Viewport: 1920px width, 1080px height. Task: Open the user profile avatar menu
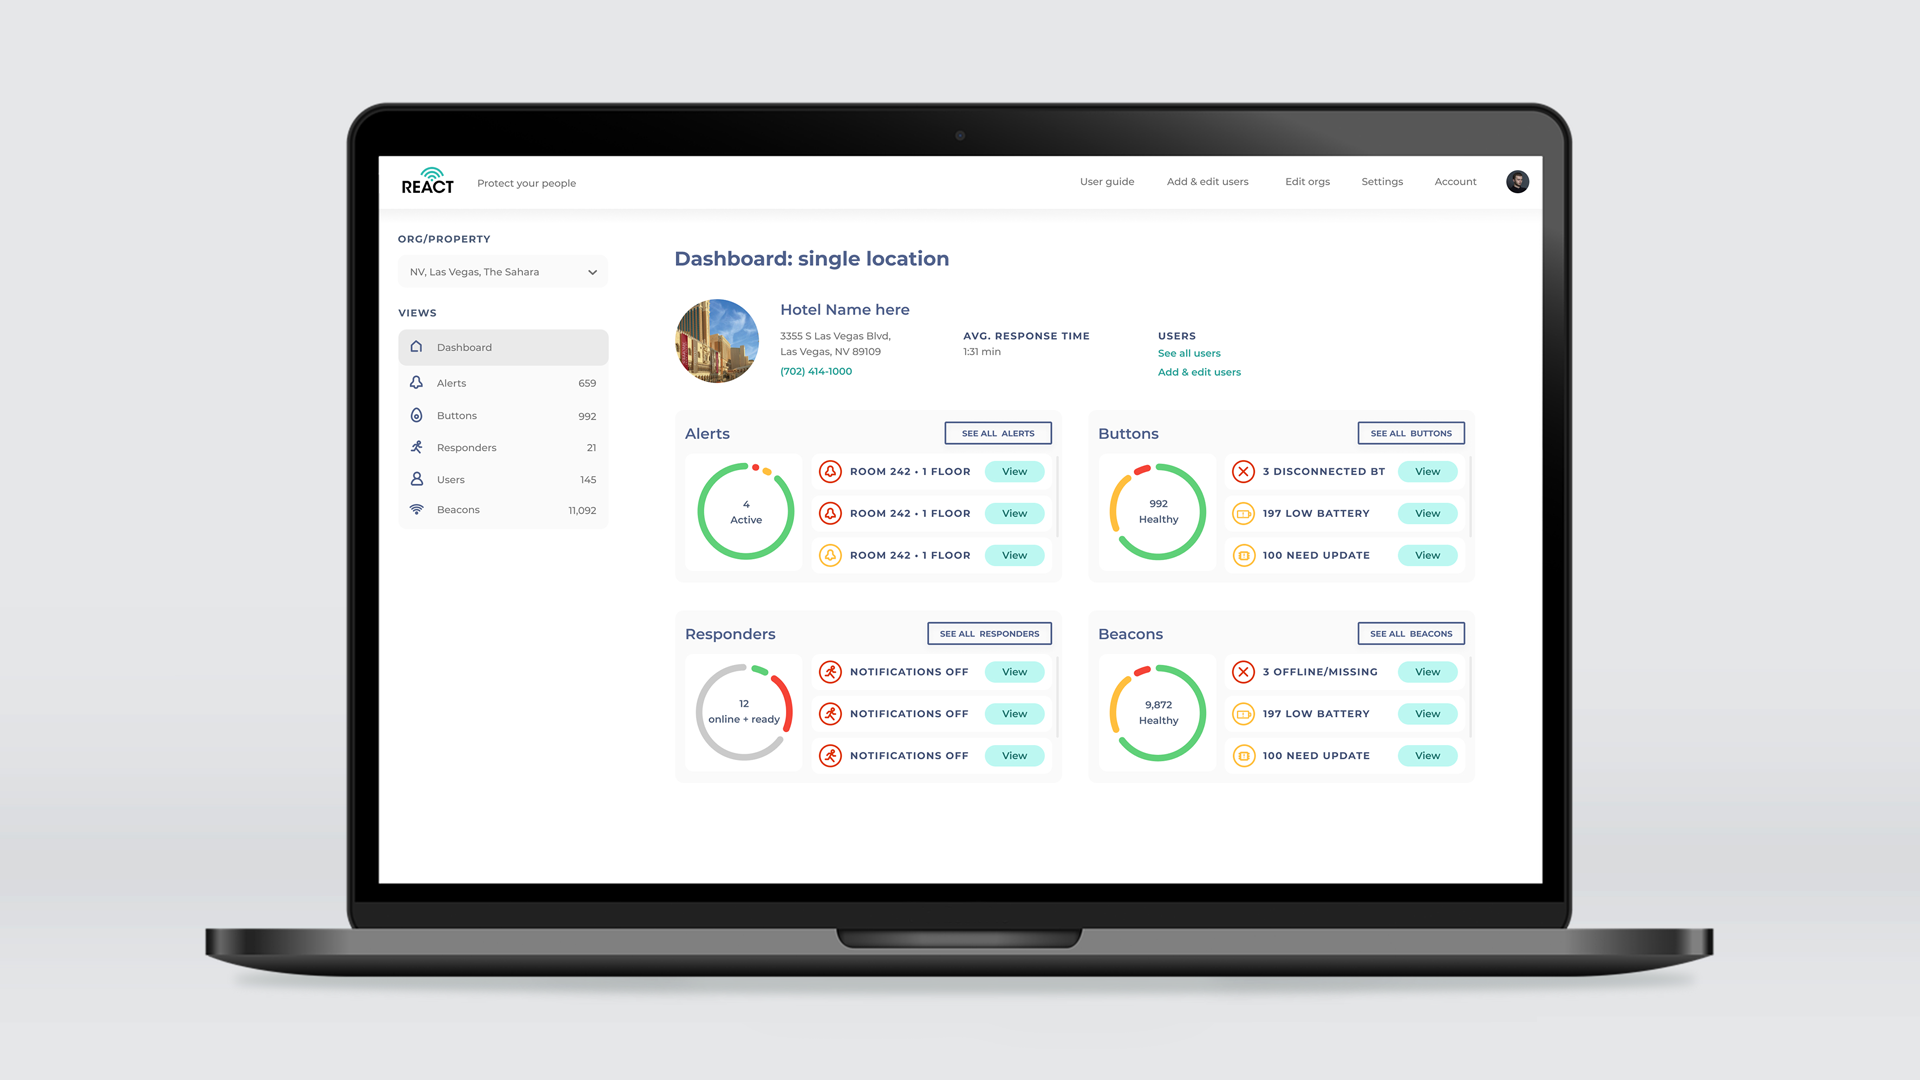coord(1517,181)
